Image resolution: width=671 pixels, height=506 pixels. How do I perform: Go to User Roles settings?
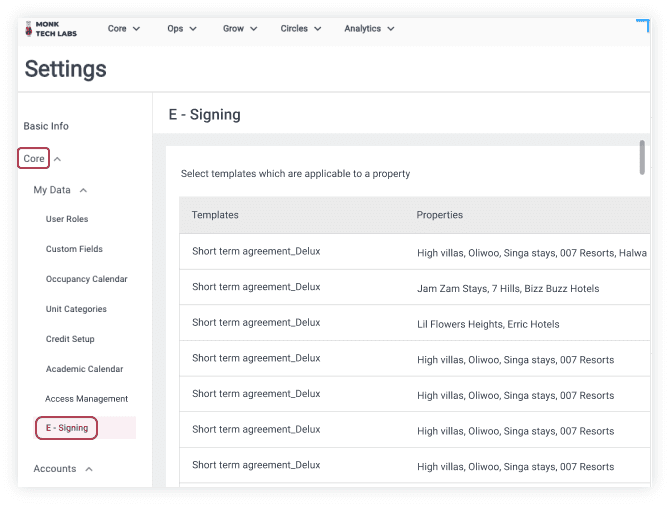(67, 219)
